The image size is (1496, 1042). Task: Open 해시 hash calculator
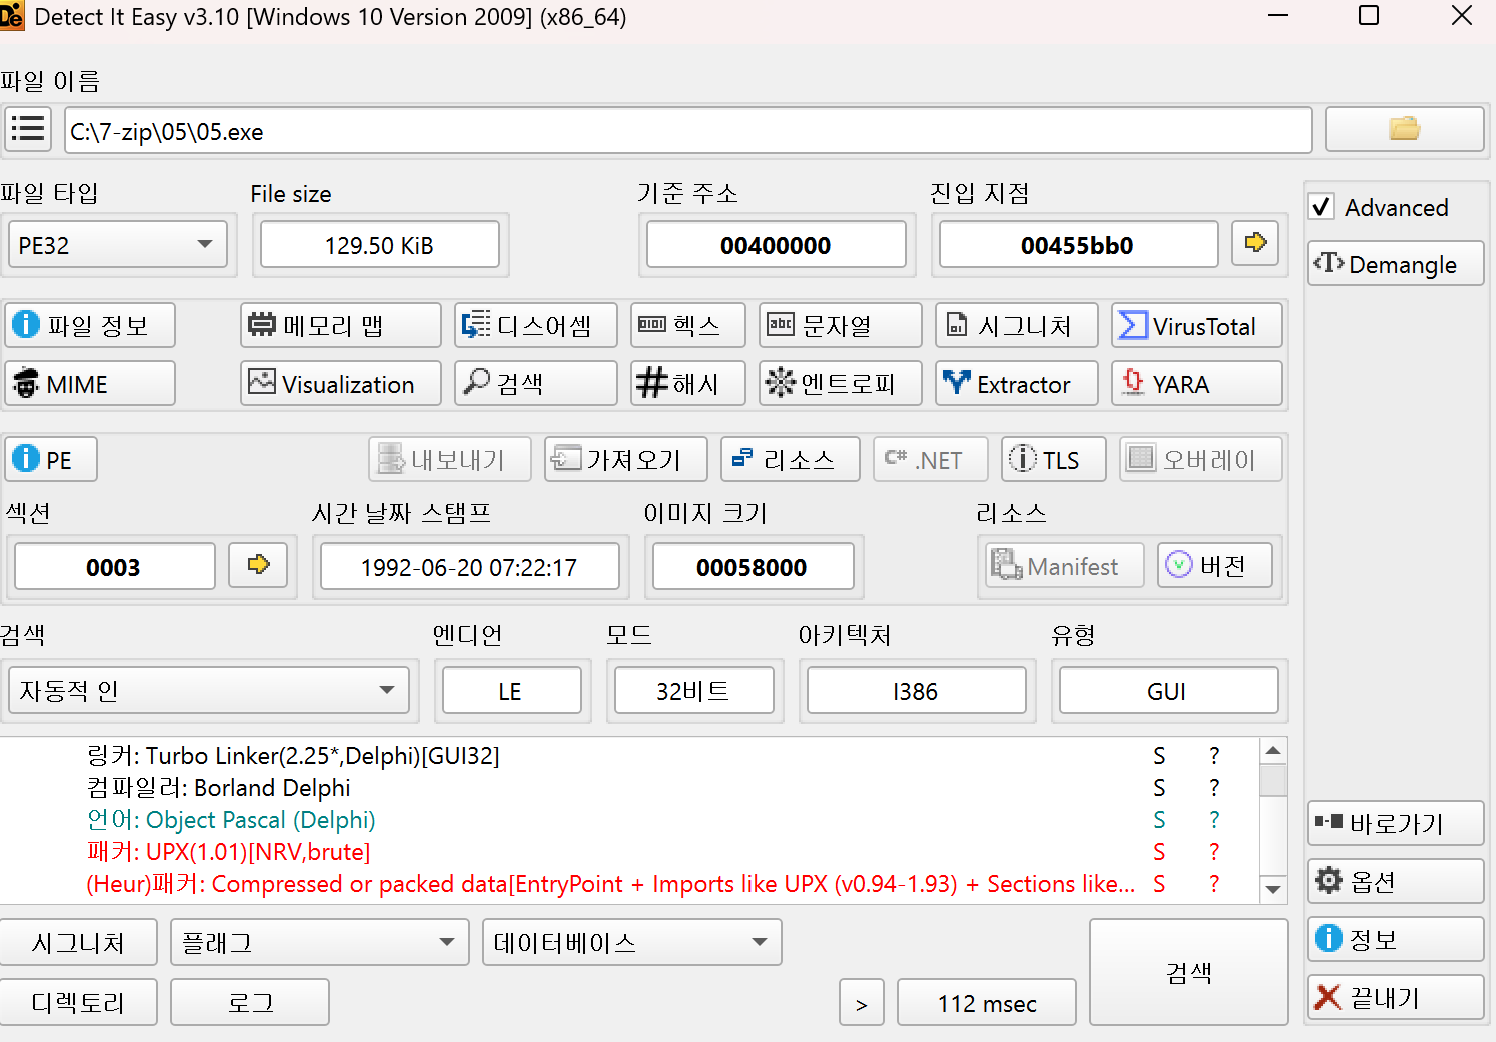[x=688, y=383]
